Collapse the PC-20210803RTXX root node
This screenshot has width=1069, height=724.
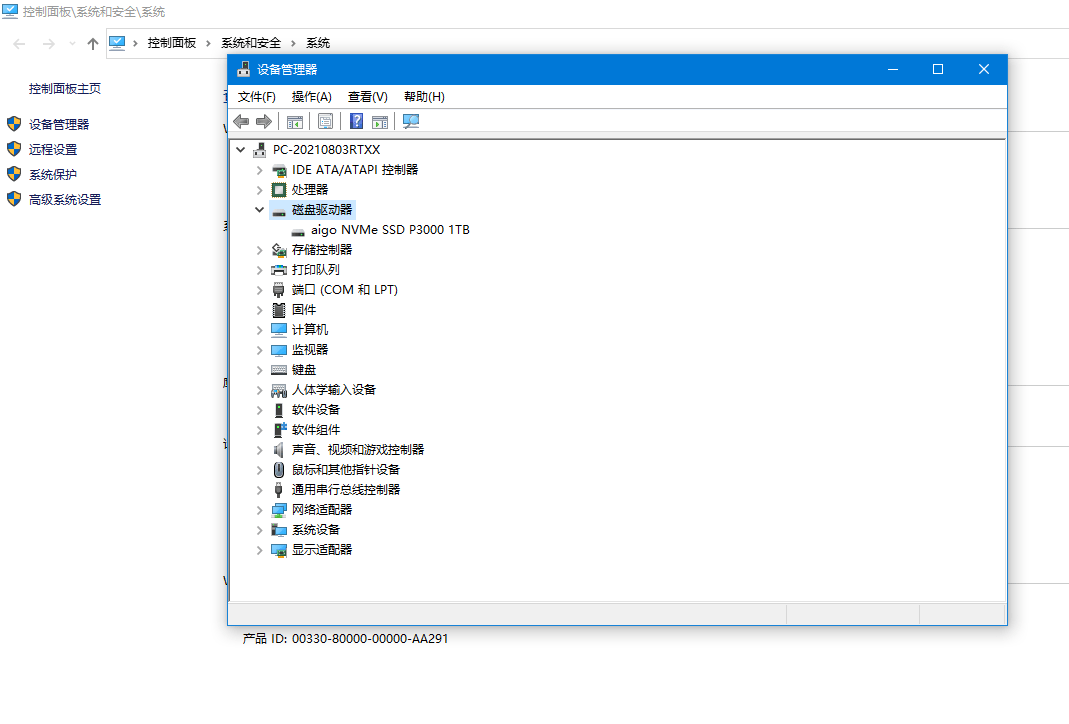click(240, 149)
